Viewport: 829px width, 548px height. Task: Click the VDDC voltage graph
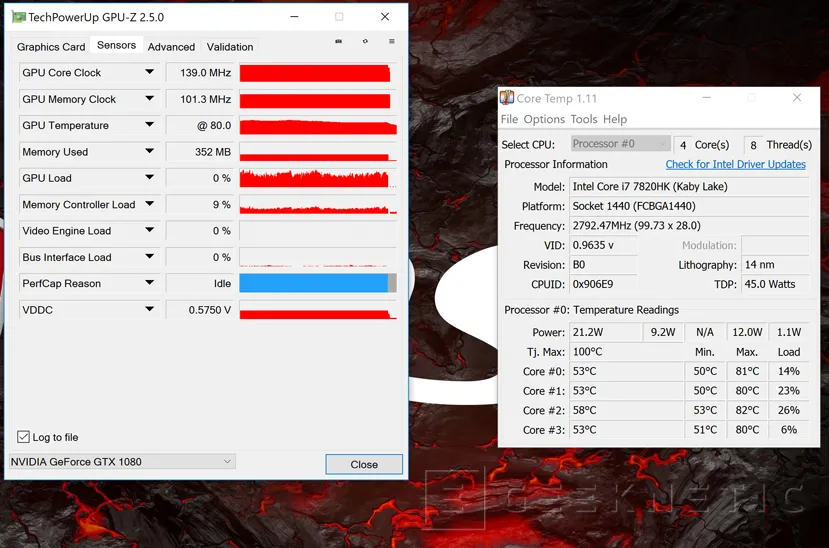point(318,310)
